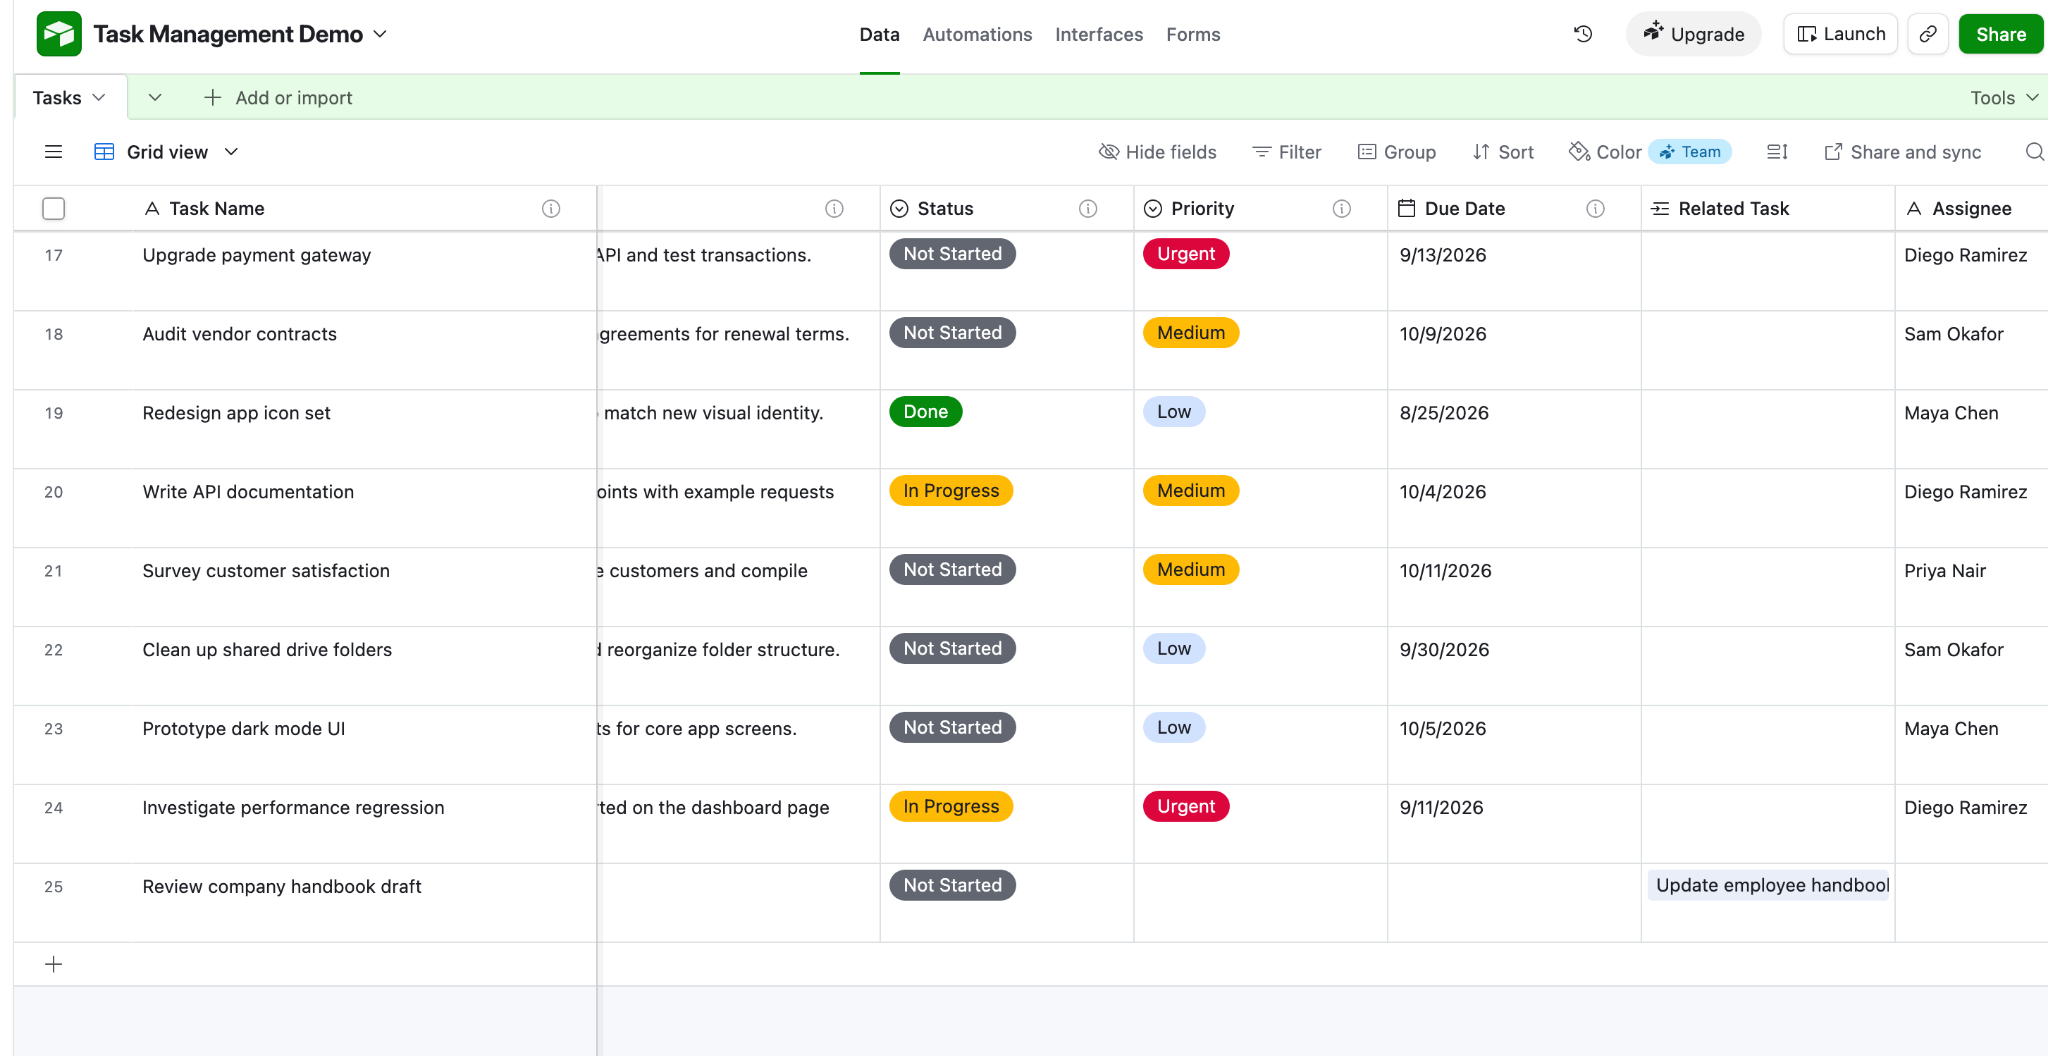Click the Airtable base logo icon
Screen dimensions: 2048x1056
click(x=59, y=34)
